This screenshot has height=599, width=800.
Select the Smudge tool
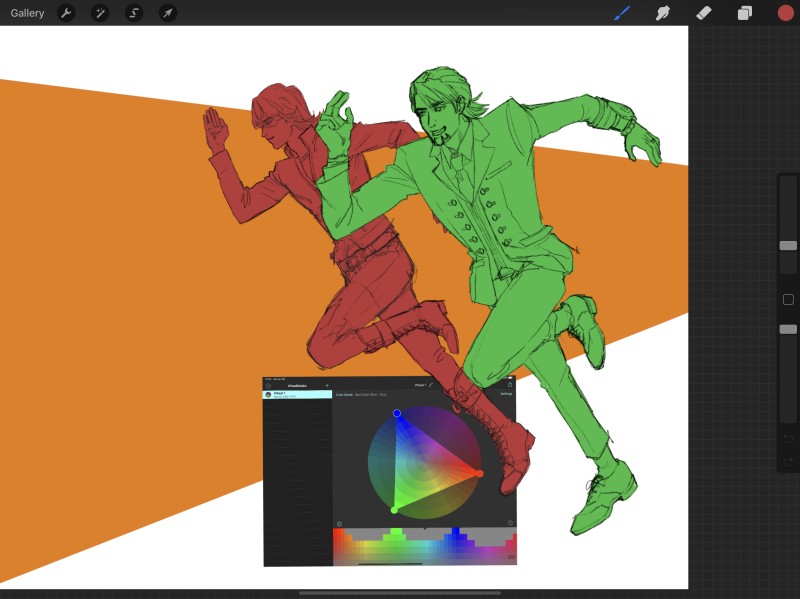tap(662, 13)
